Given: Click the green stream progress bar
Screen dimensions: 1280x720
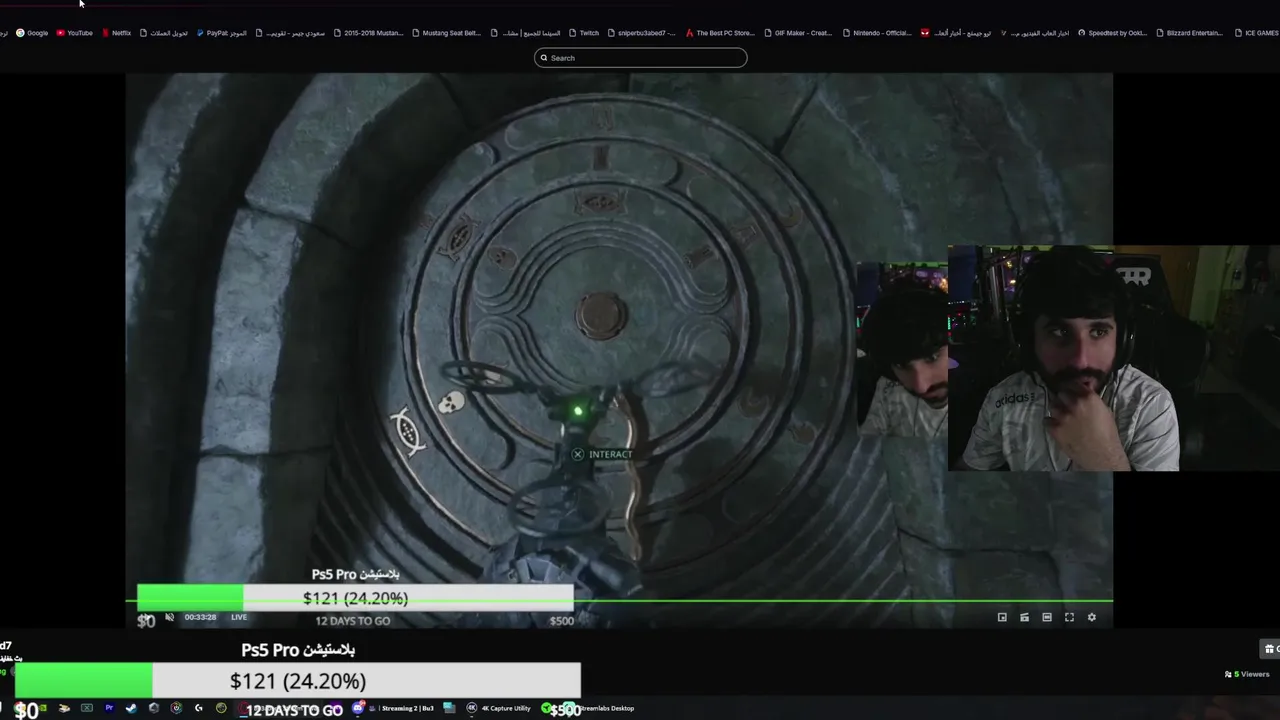Looking at the screenshot, I should [x=619, y=602].
